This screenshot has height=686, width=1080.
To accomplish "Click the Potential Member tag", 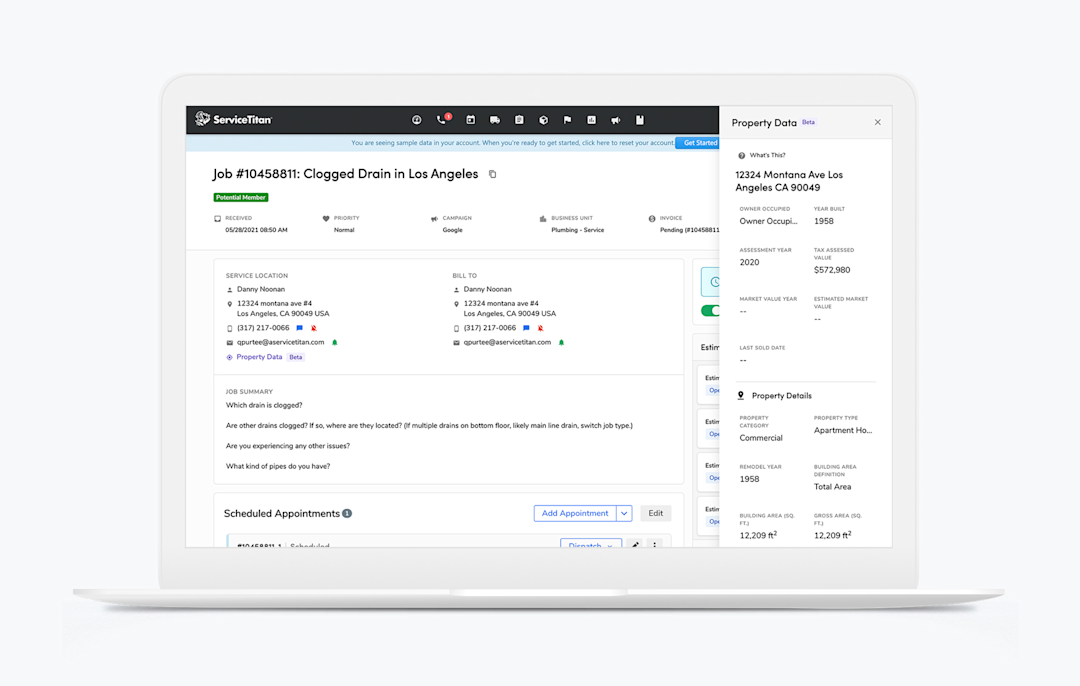I will pos(240,197).
